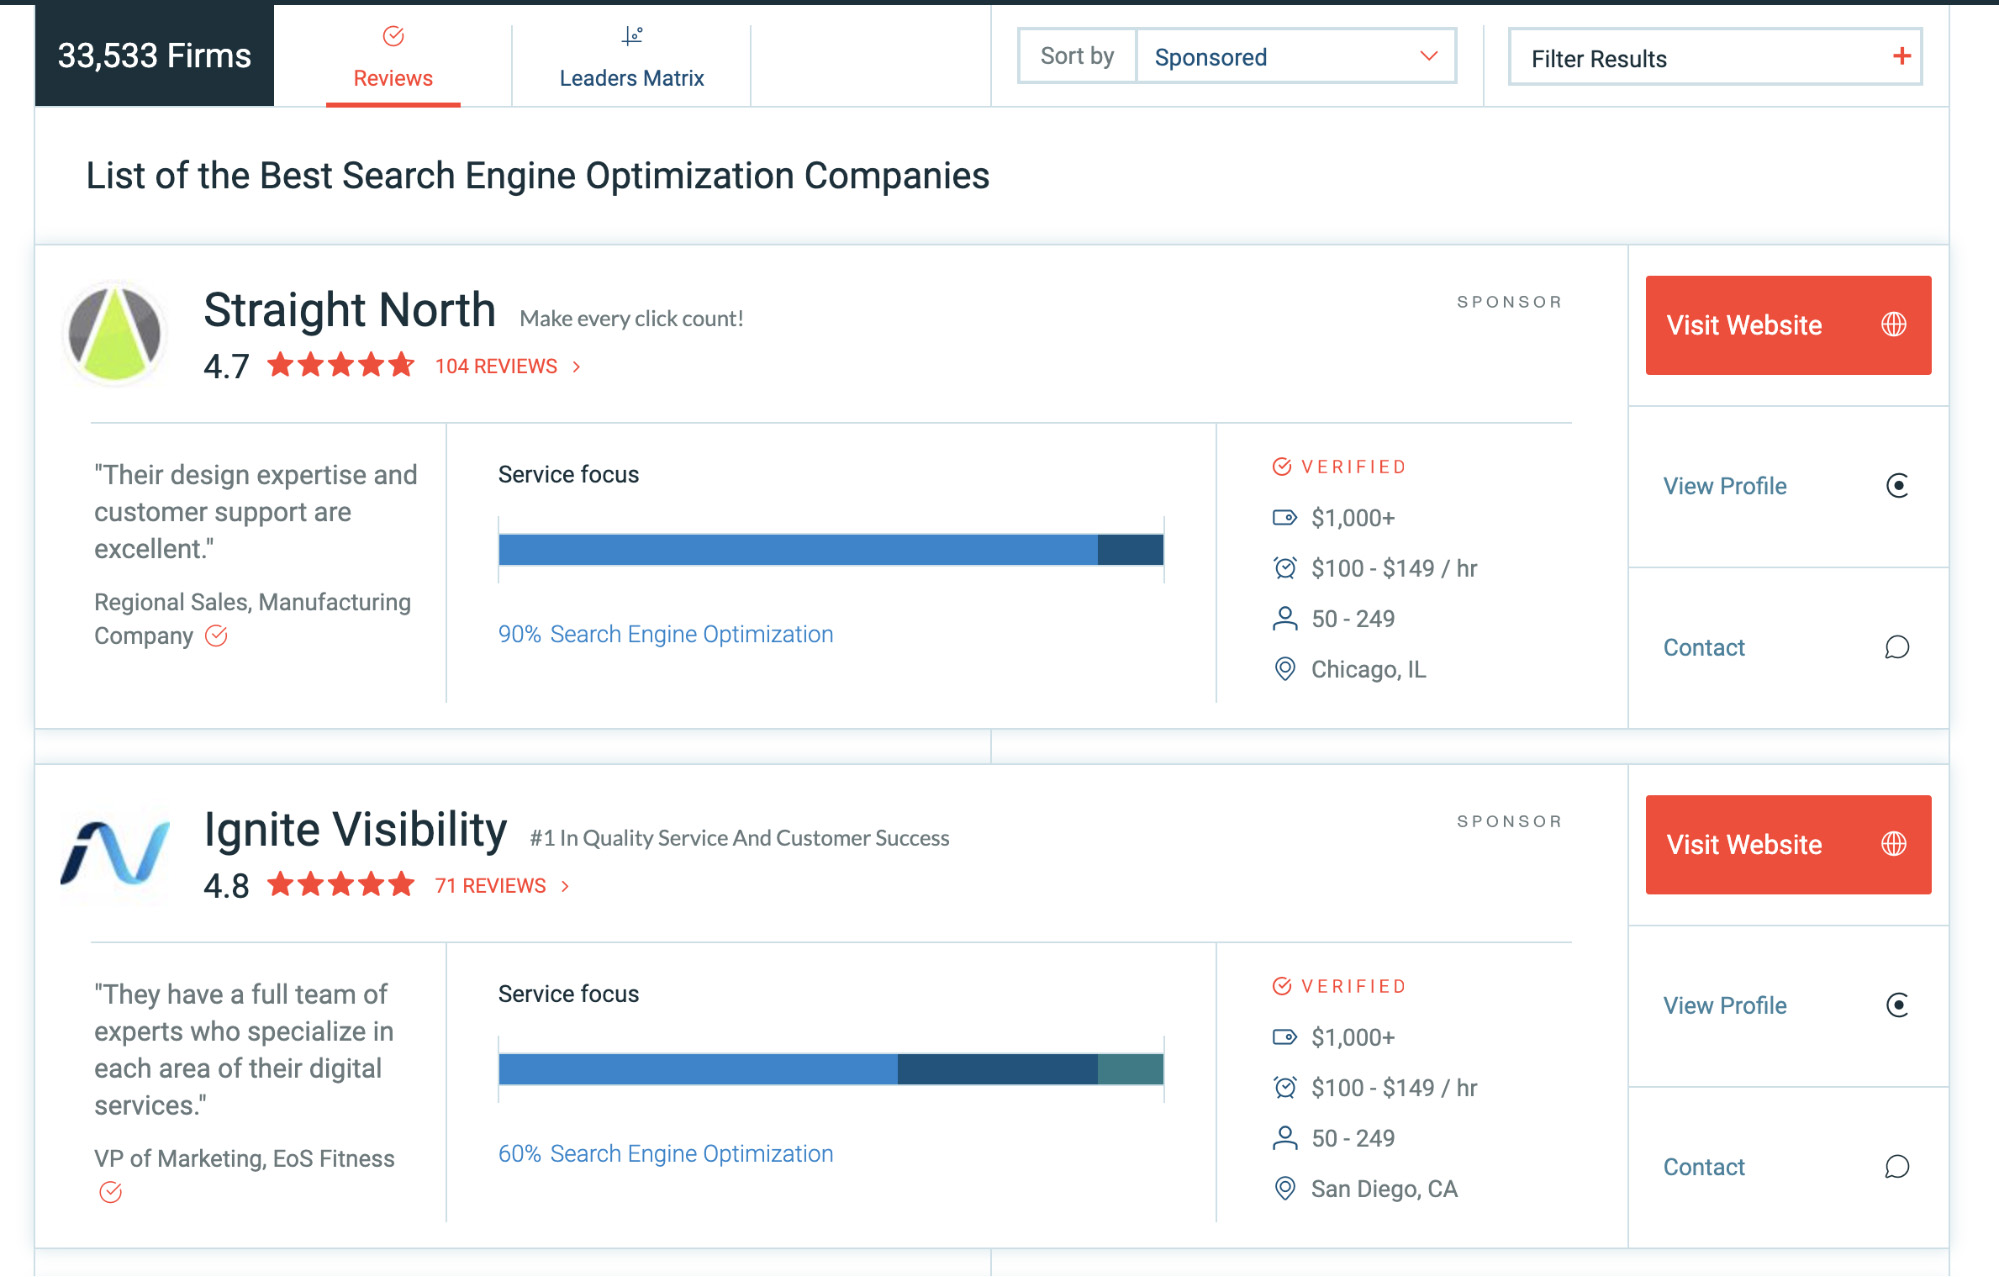1999x1277 pixels.
Task: Open Straight North's 104 Reviews link
Action: [x=496, y=366]
